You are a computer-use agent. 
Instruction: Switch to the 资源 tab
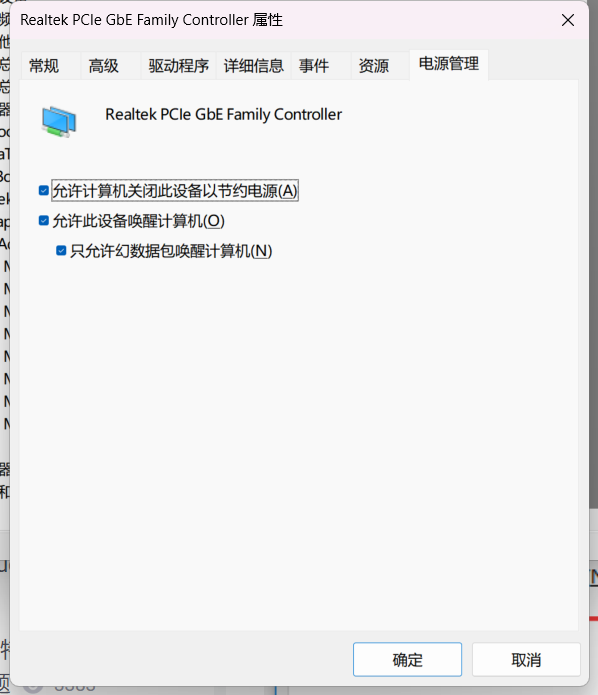[x=374, y=66]
